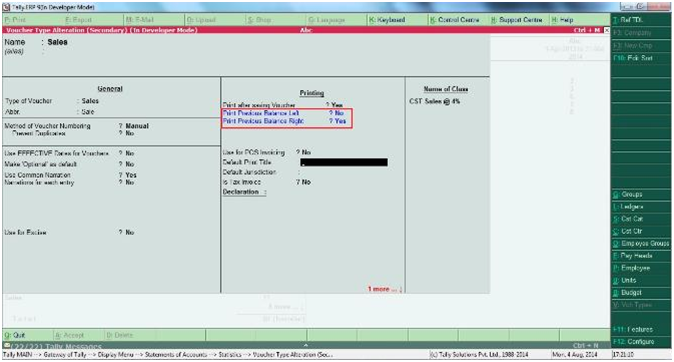Open H: Help from the top bar
The image size is (674, 362).
(x=562, y=20)
